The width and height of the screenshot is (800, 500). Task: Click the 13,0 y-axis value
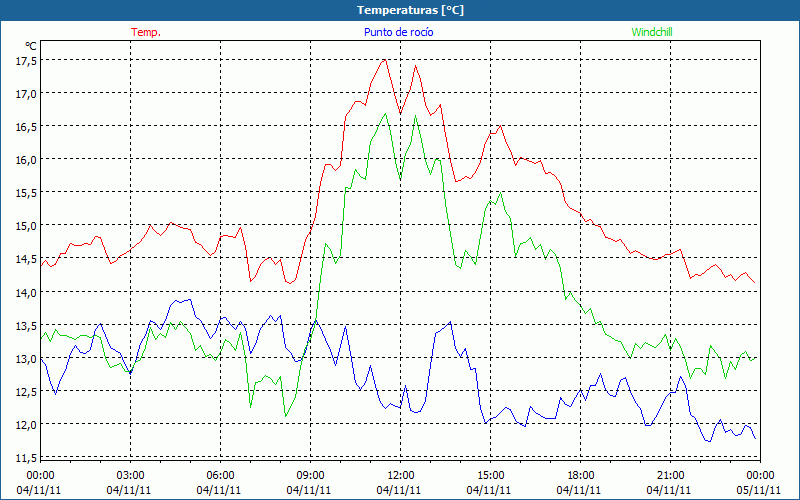(27, 359)
